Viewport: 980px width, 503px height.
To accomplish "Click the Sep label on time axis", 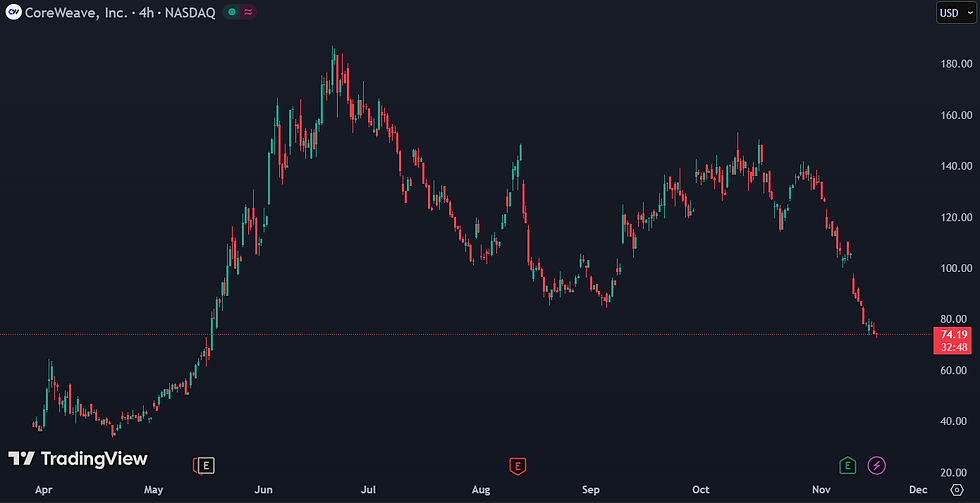I will [x=591, y=490].
